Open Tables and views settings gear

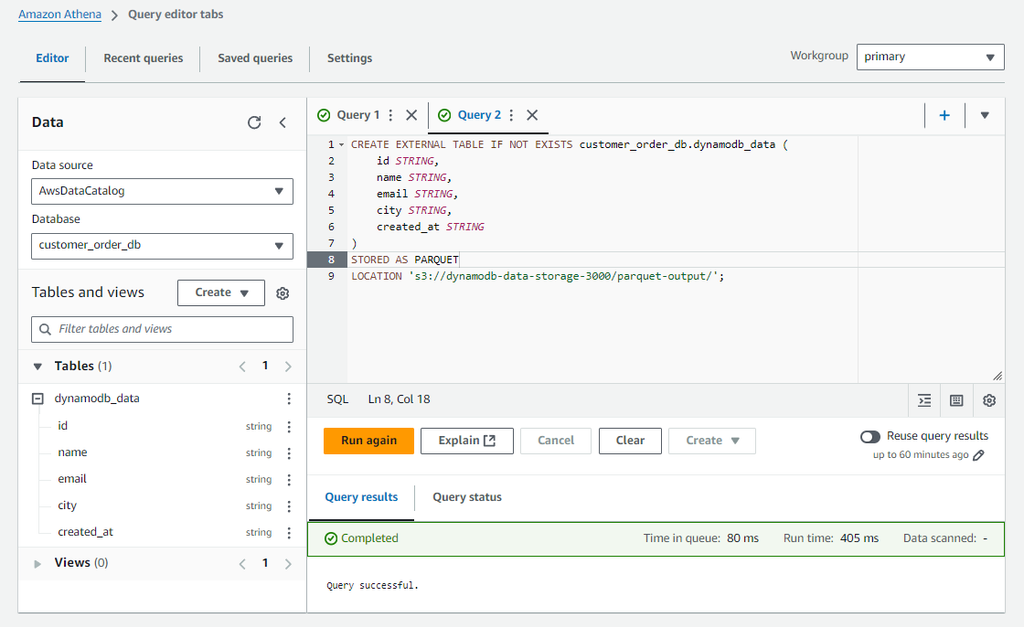click(282, 293)
